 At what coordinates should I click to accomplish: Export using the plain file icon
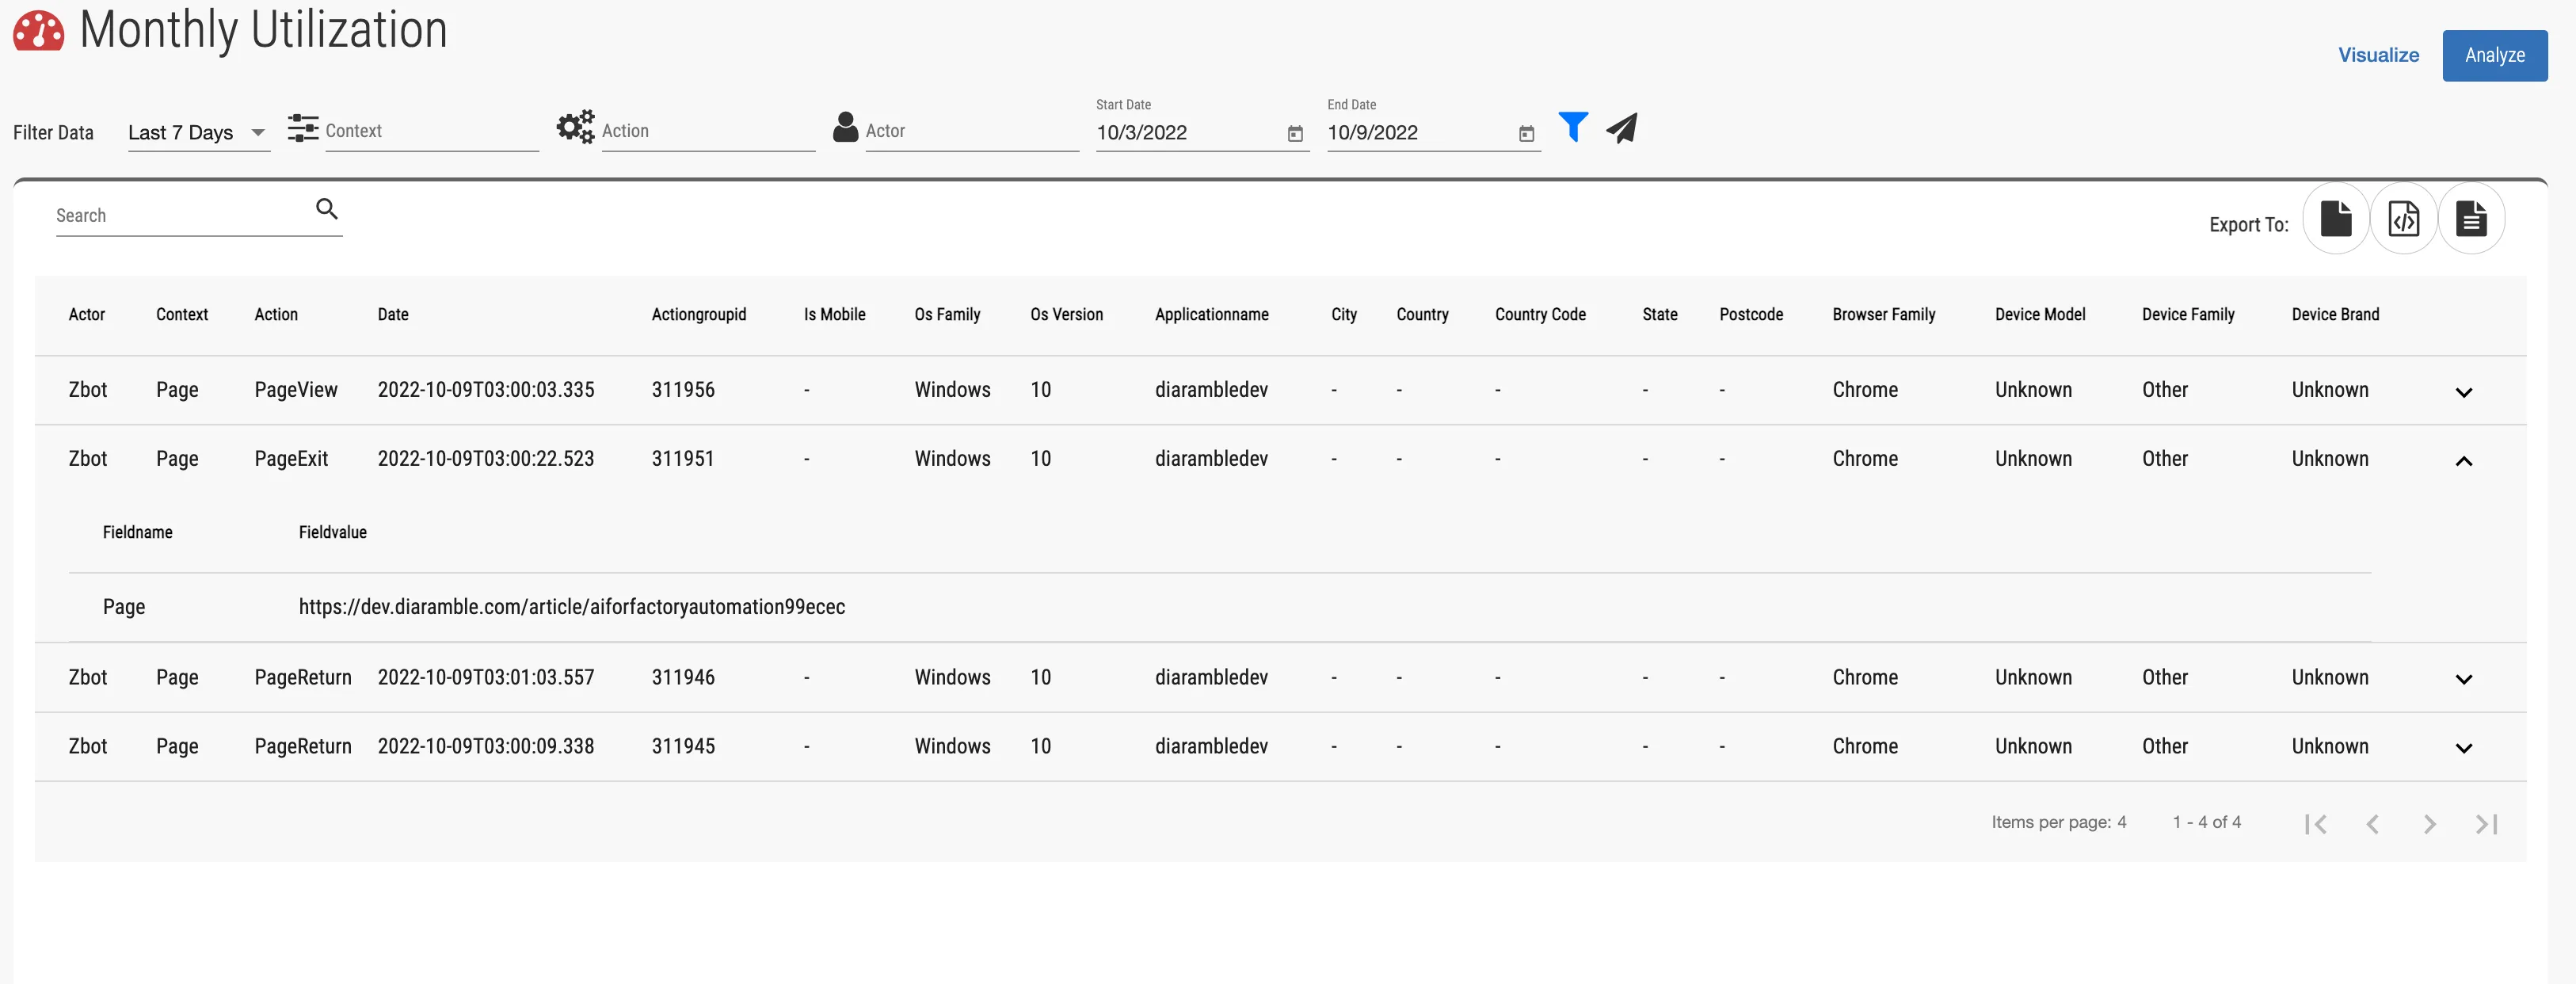point(2335,218)
